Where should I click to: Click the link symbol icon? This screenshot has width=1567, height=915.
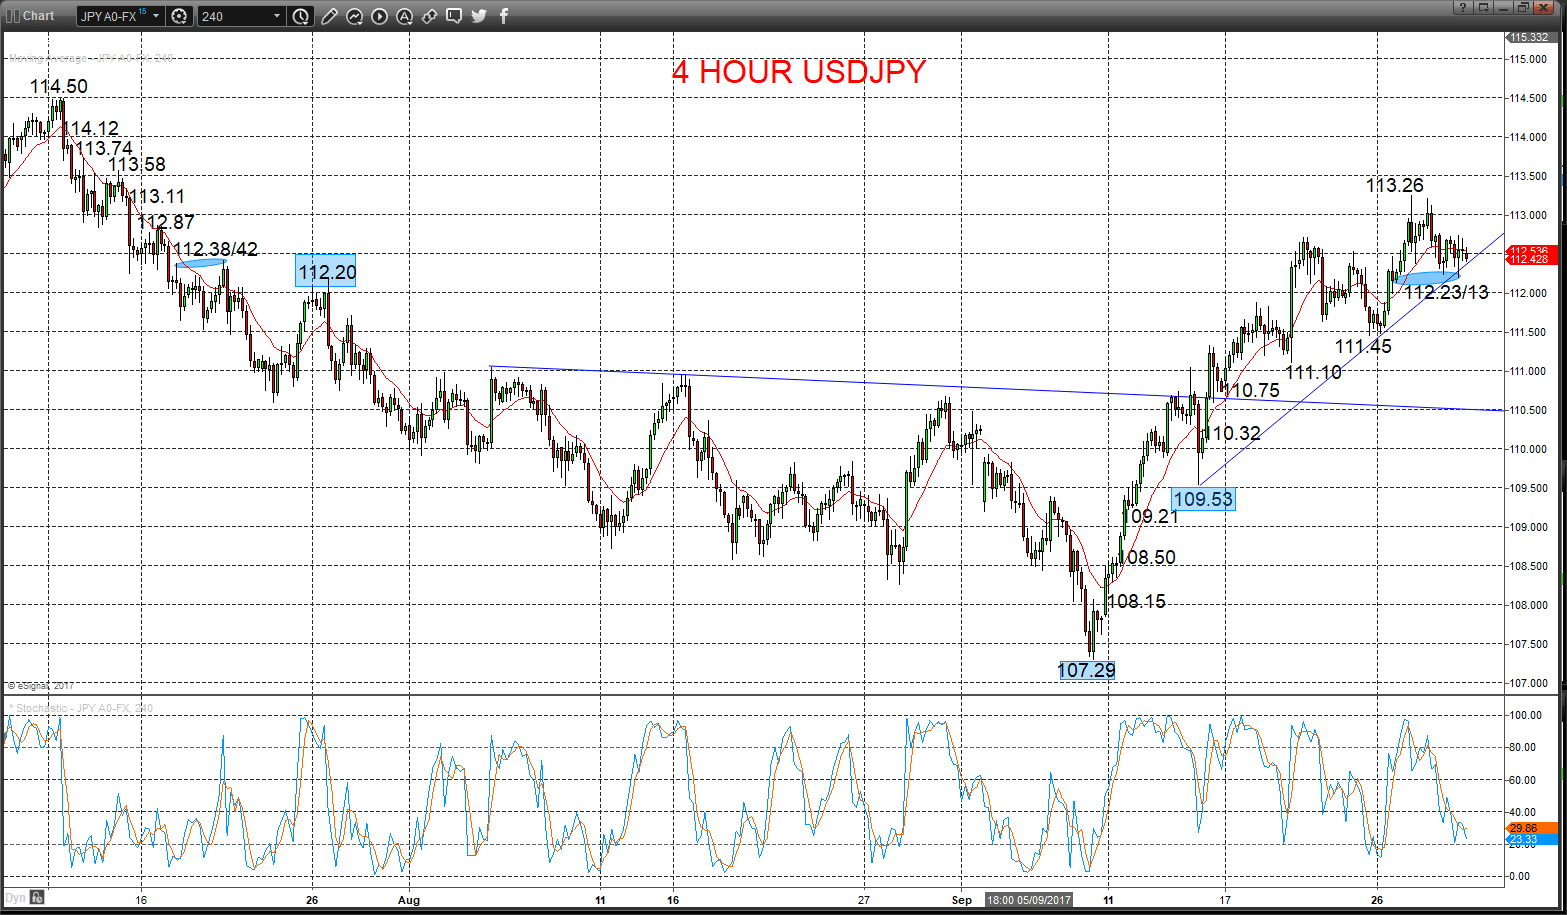tap(429, 16)
